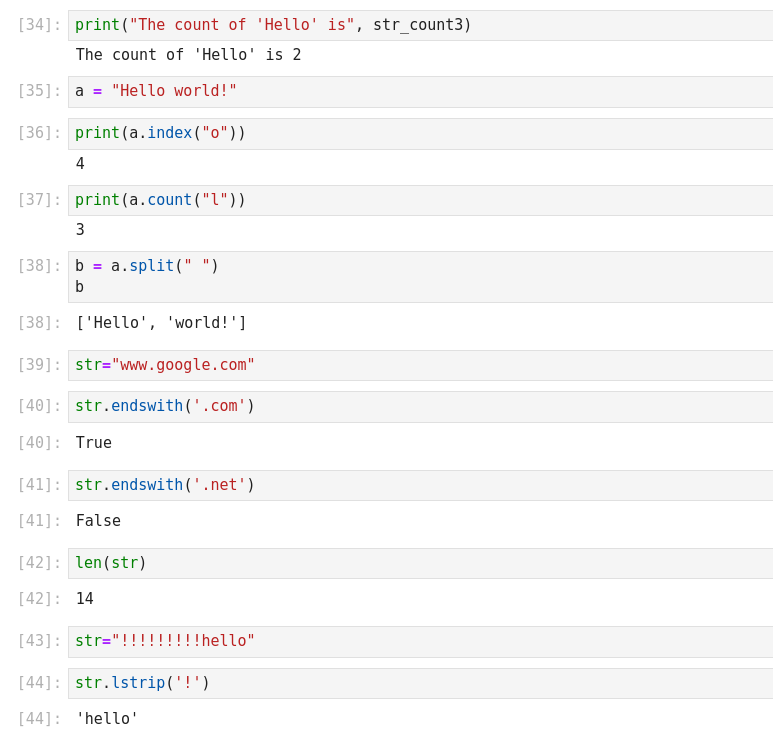Click the len(str) code cell
The width and height of the screenshot is (773, 745).
point(420,563)
